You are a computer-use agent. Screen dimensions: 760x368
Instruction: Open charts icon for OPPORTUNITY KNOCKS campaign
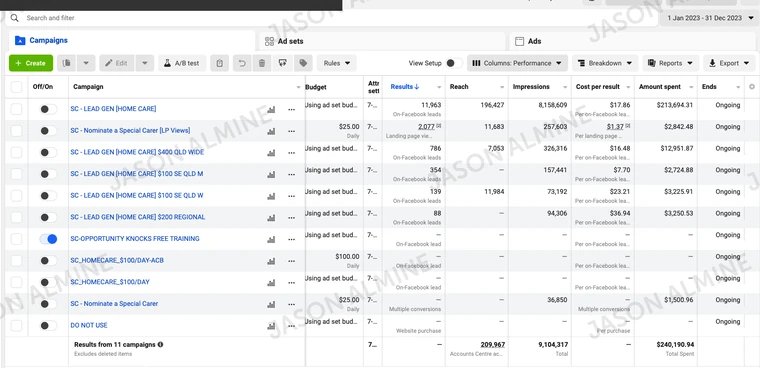click(x=271, y=240)
